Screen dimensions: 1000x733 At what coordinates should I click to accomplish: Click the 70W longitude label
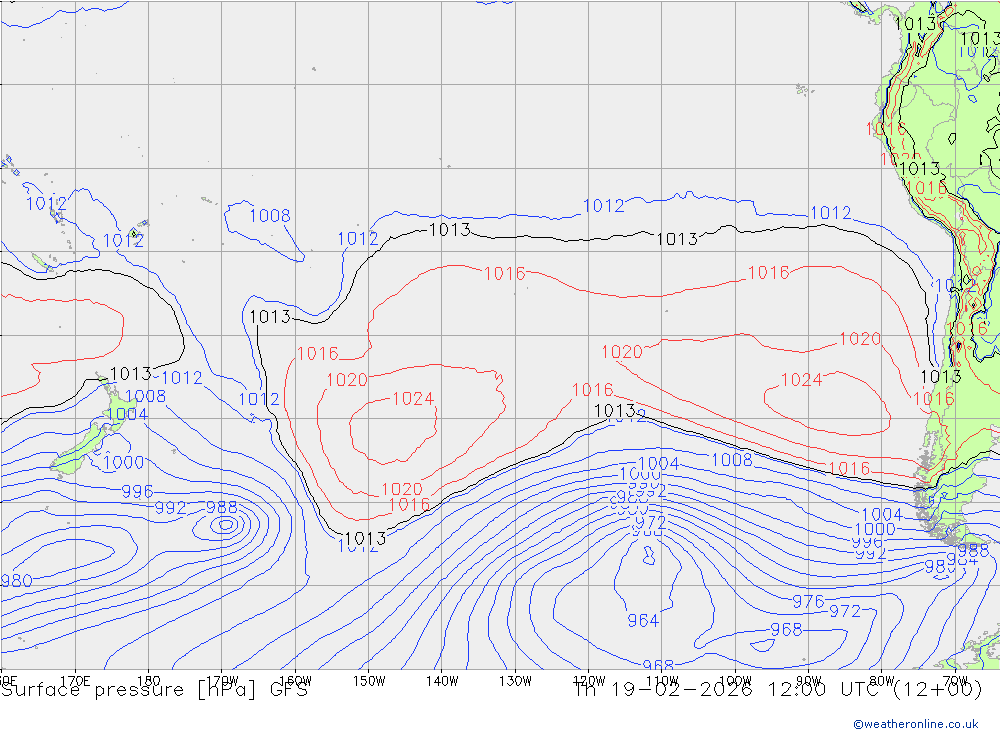955,681
